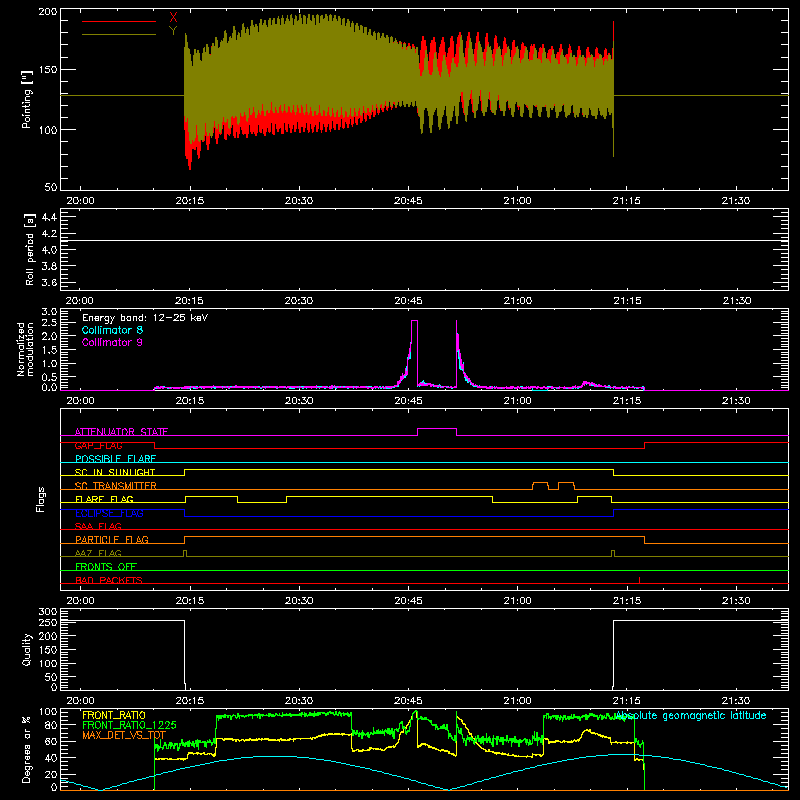Viewport: 800px width, 800px height.
Task: Click the 21:30 tick under Pointing panel
Action: tap(736, 201)
